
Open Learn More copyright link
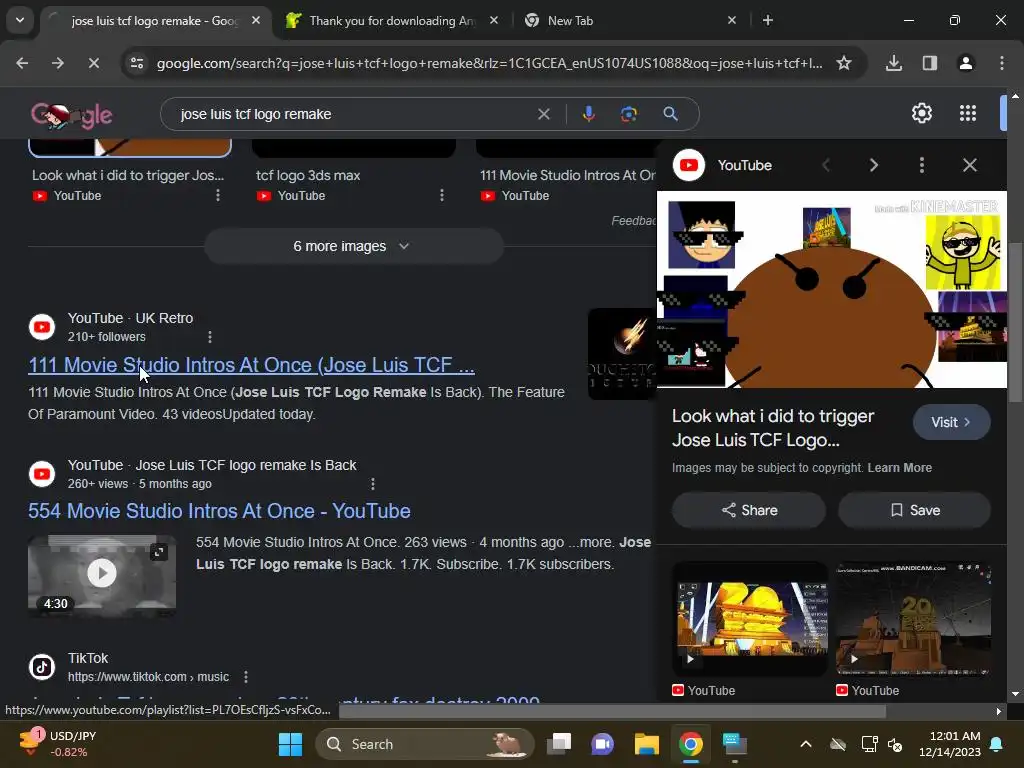click(x=899, y=468)
